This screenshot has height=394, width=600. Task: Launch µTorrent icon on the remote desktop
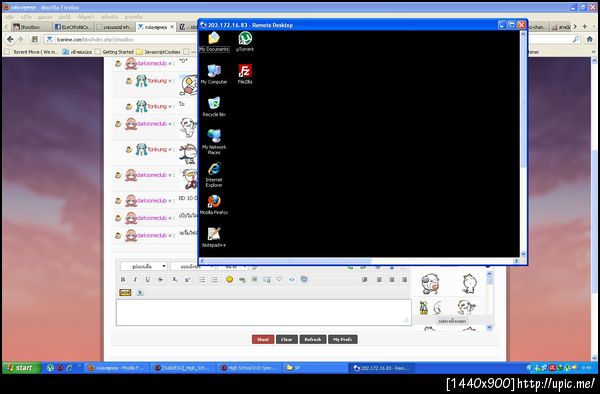click(x=245, y=42)
